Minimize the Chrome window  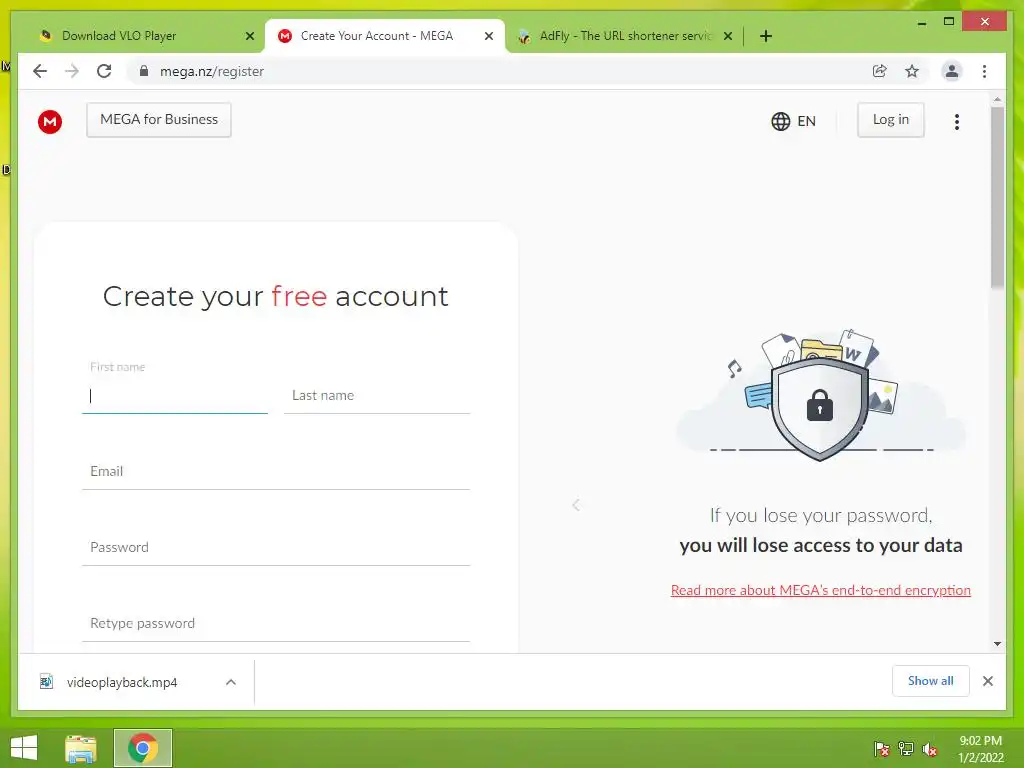(921, 22)
